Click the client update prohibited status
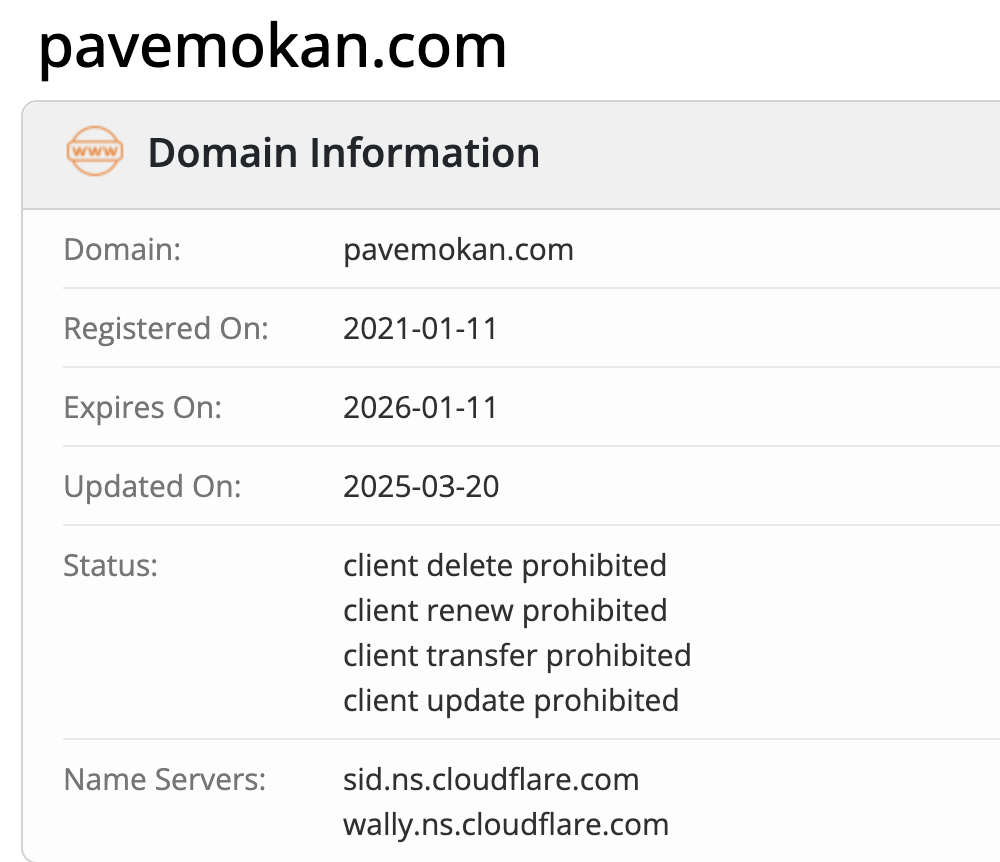The height and width of the screenshot is (862, 1000). coord(511,701)
